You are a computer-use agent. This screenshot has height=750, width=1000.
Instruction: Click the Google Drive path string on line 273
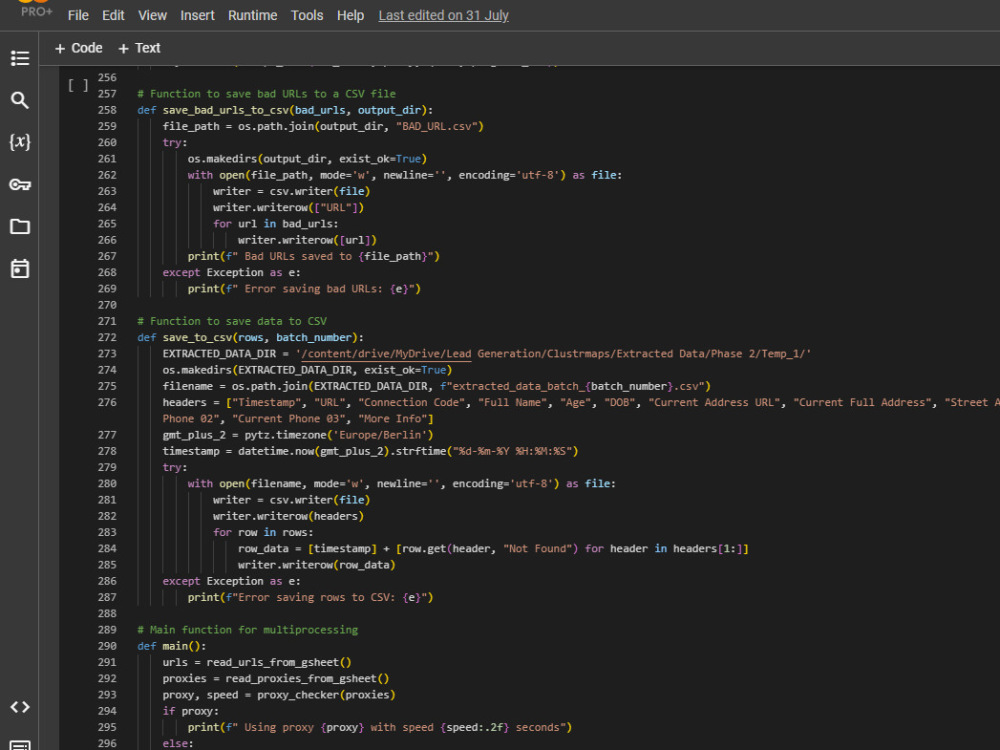553,354
